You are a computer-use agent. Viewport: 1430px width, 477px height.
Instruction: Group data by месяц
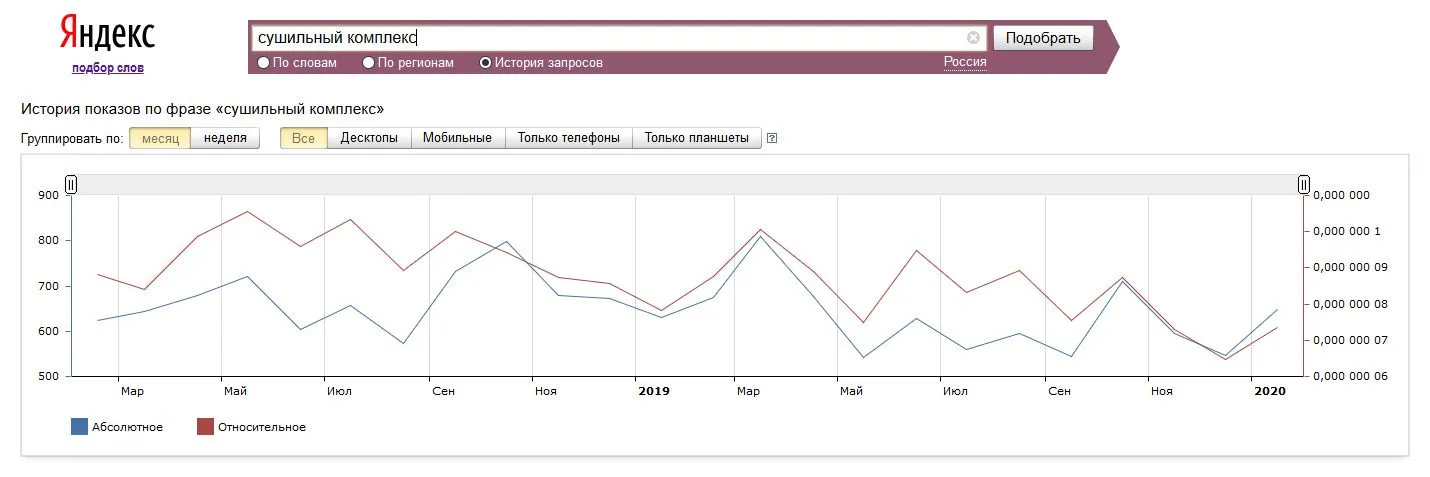(x=160, y=138)
